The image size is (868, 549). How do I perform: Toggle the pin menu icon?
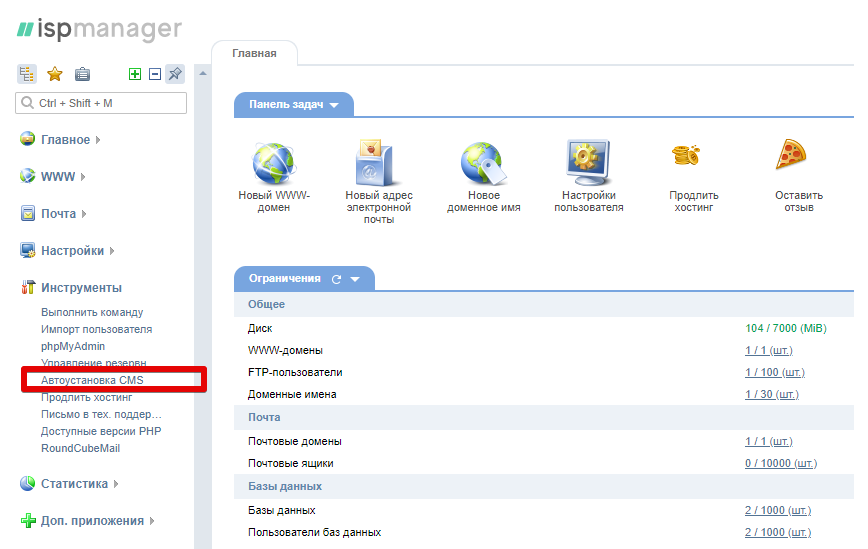(175, 74)
